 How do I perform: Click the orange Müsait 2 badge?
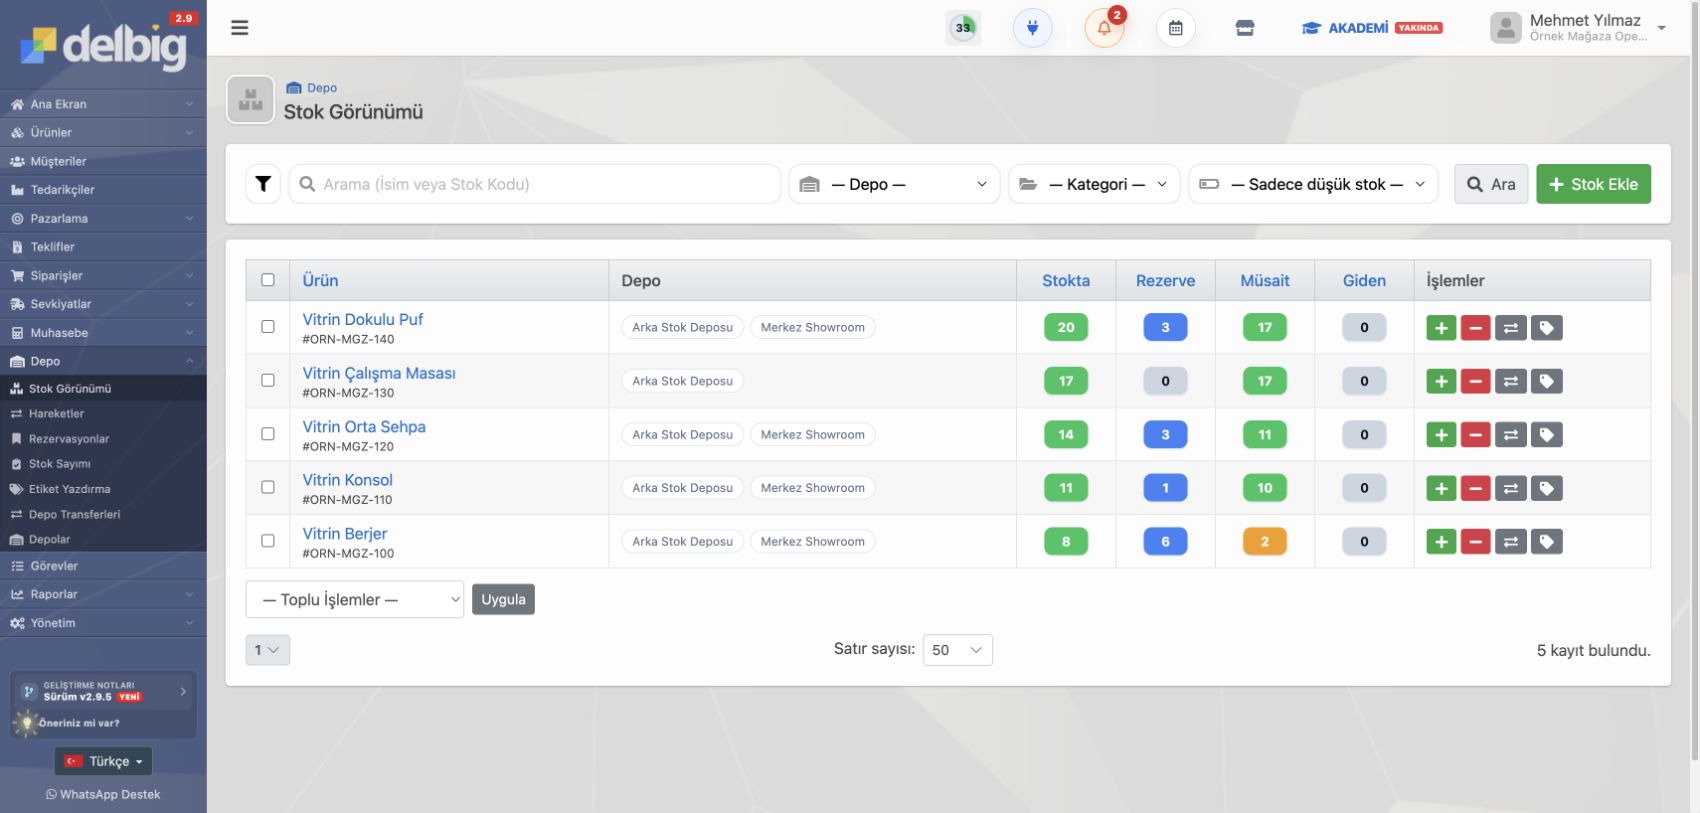1264,542
